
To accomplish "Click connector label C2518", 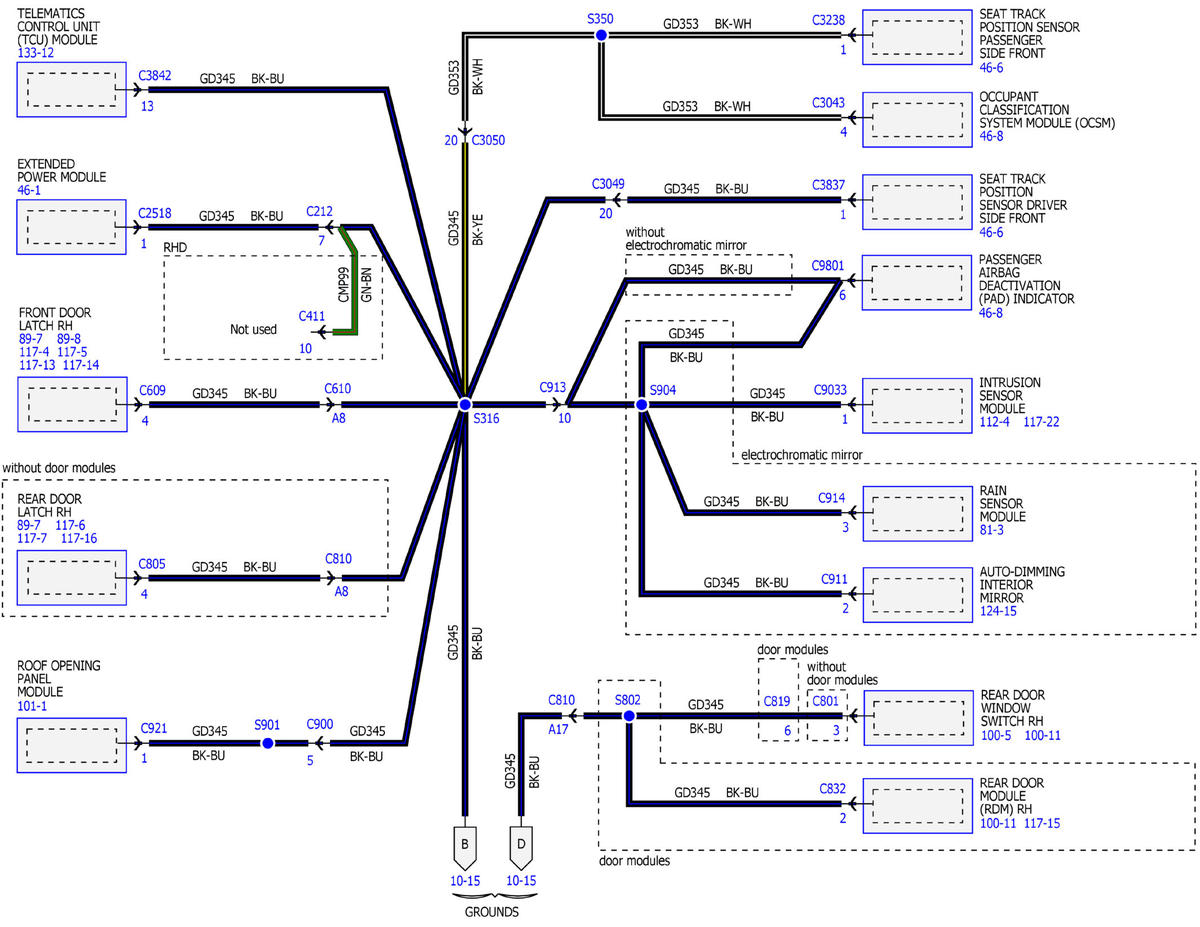I will click(x=157, y=213).
